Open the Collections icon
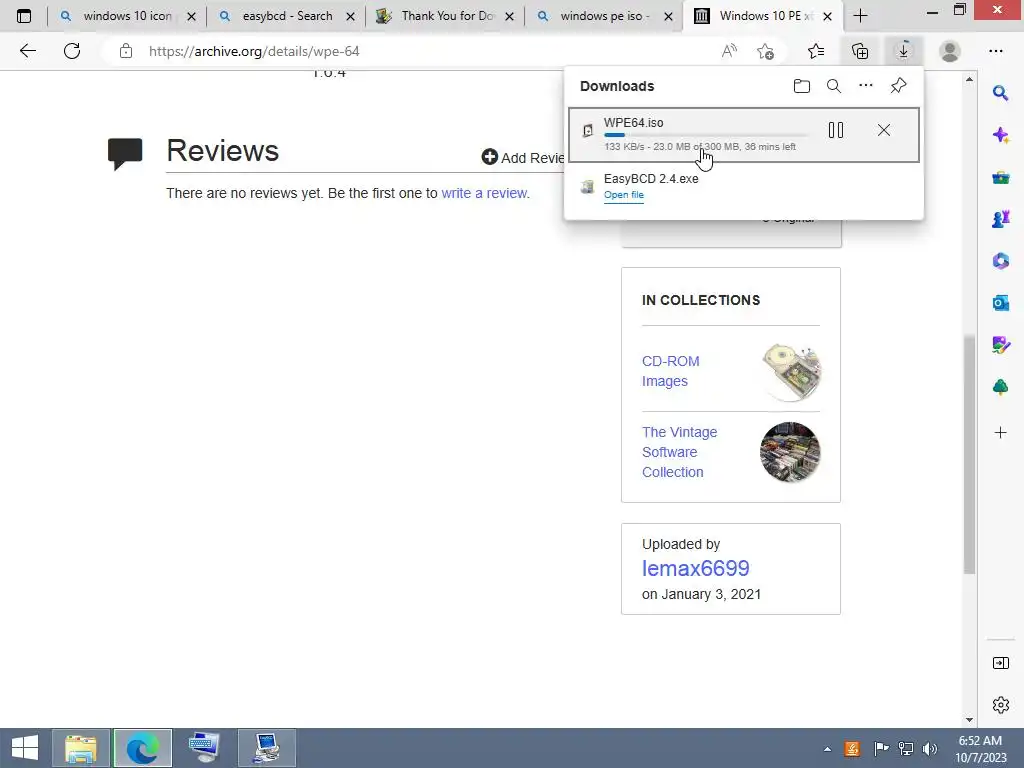This screenshot has width=1024, height=768. pyautogui.click(x=860, y=51)
